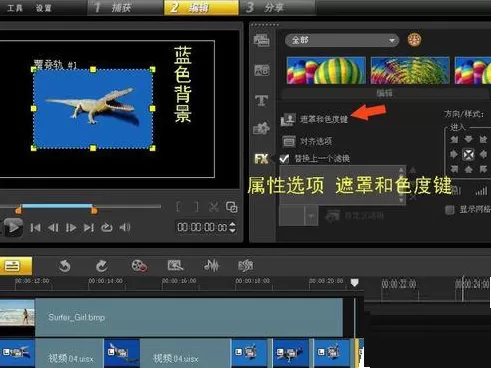Toggle 显示网格 checkbox

coord(450,210)
